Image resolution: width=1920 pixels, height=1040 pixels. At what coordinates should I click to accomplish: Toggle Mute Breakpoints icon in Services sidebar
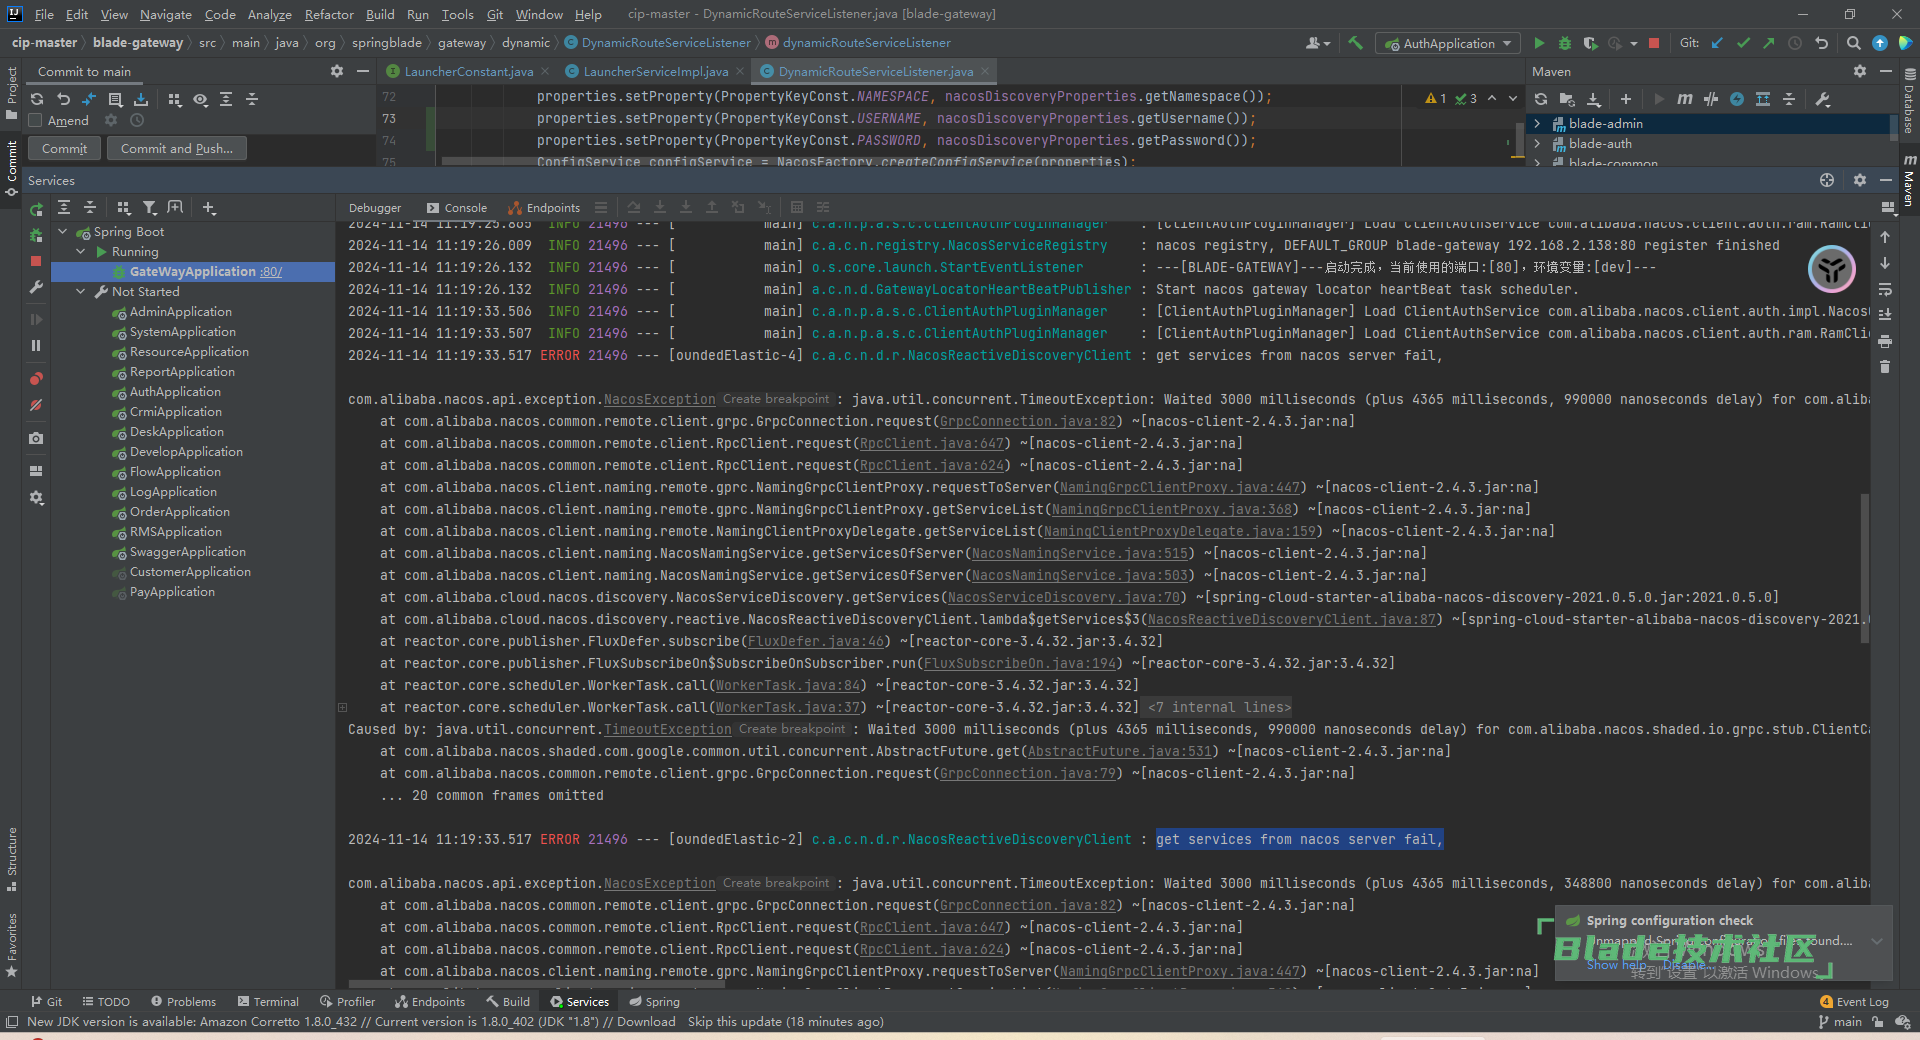(36, 405)
